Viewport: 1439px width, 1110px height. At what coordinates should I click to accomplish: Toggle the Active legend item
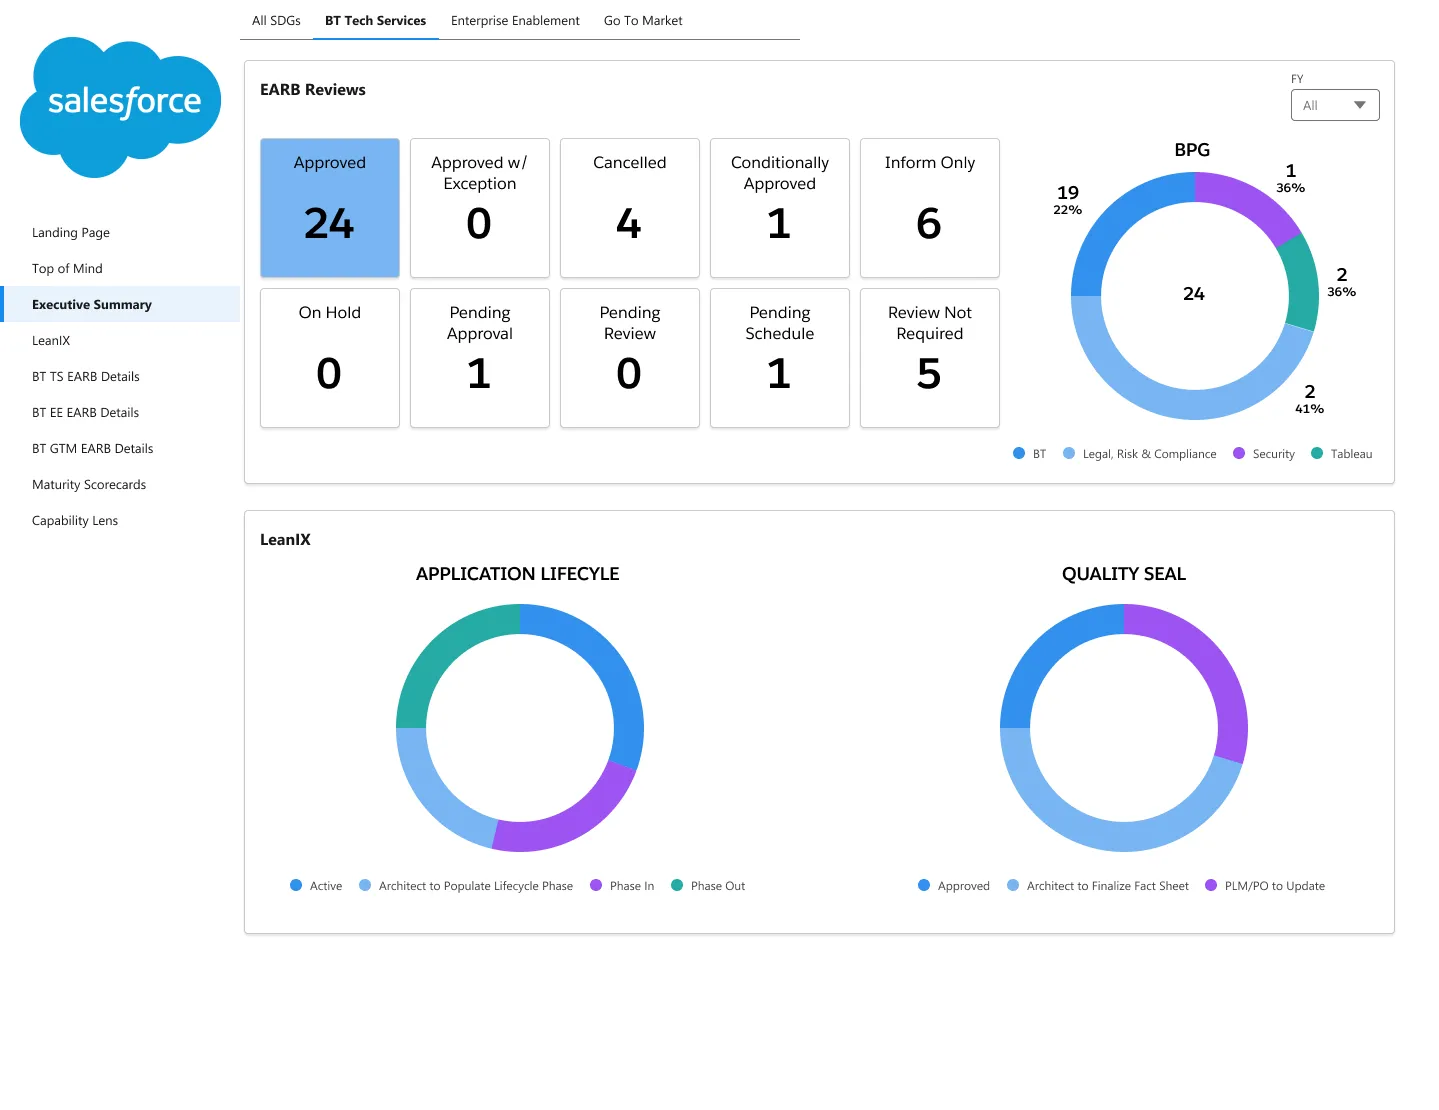click(316, 886)
